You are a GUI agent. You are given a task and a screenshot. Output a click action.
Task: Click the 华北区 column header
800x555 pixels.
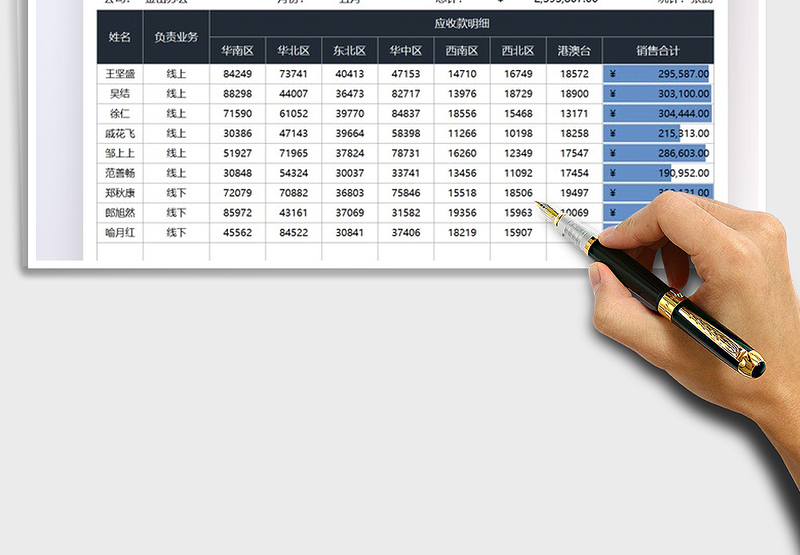[294, 51]
